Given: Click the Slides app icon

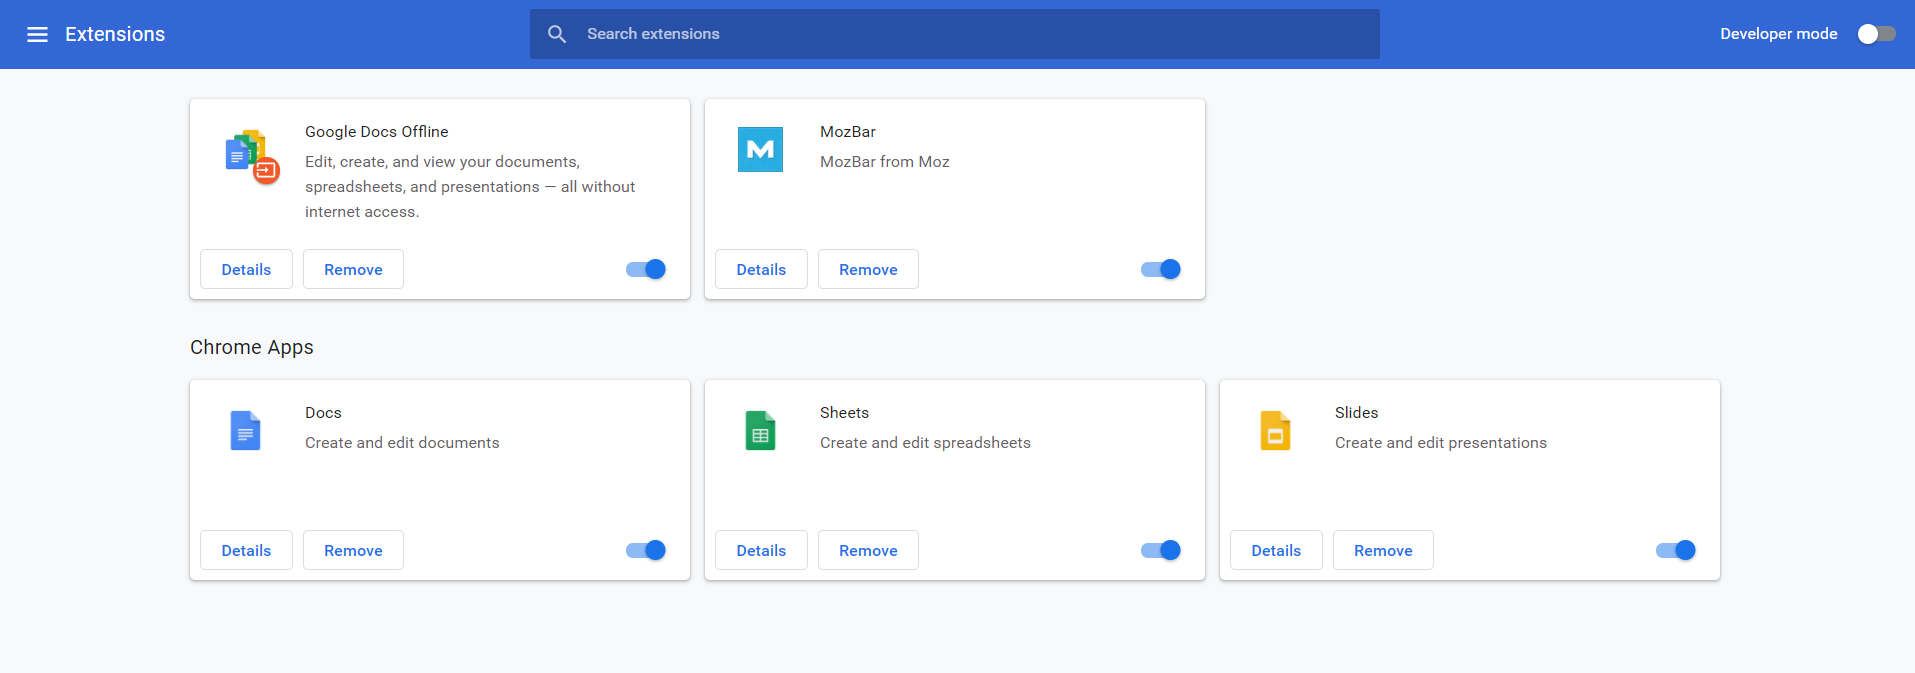Looking at the screenshot, I should point(1275,430).
